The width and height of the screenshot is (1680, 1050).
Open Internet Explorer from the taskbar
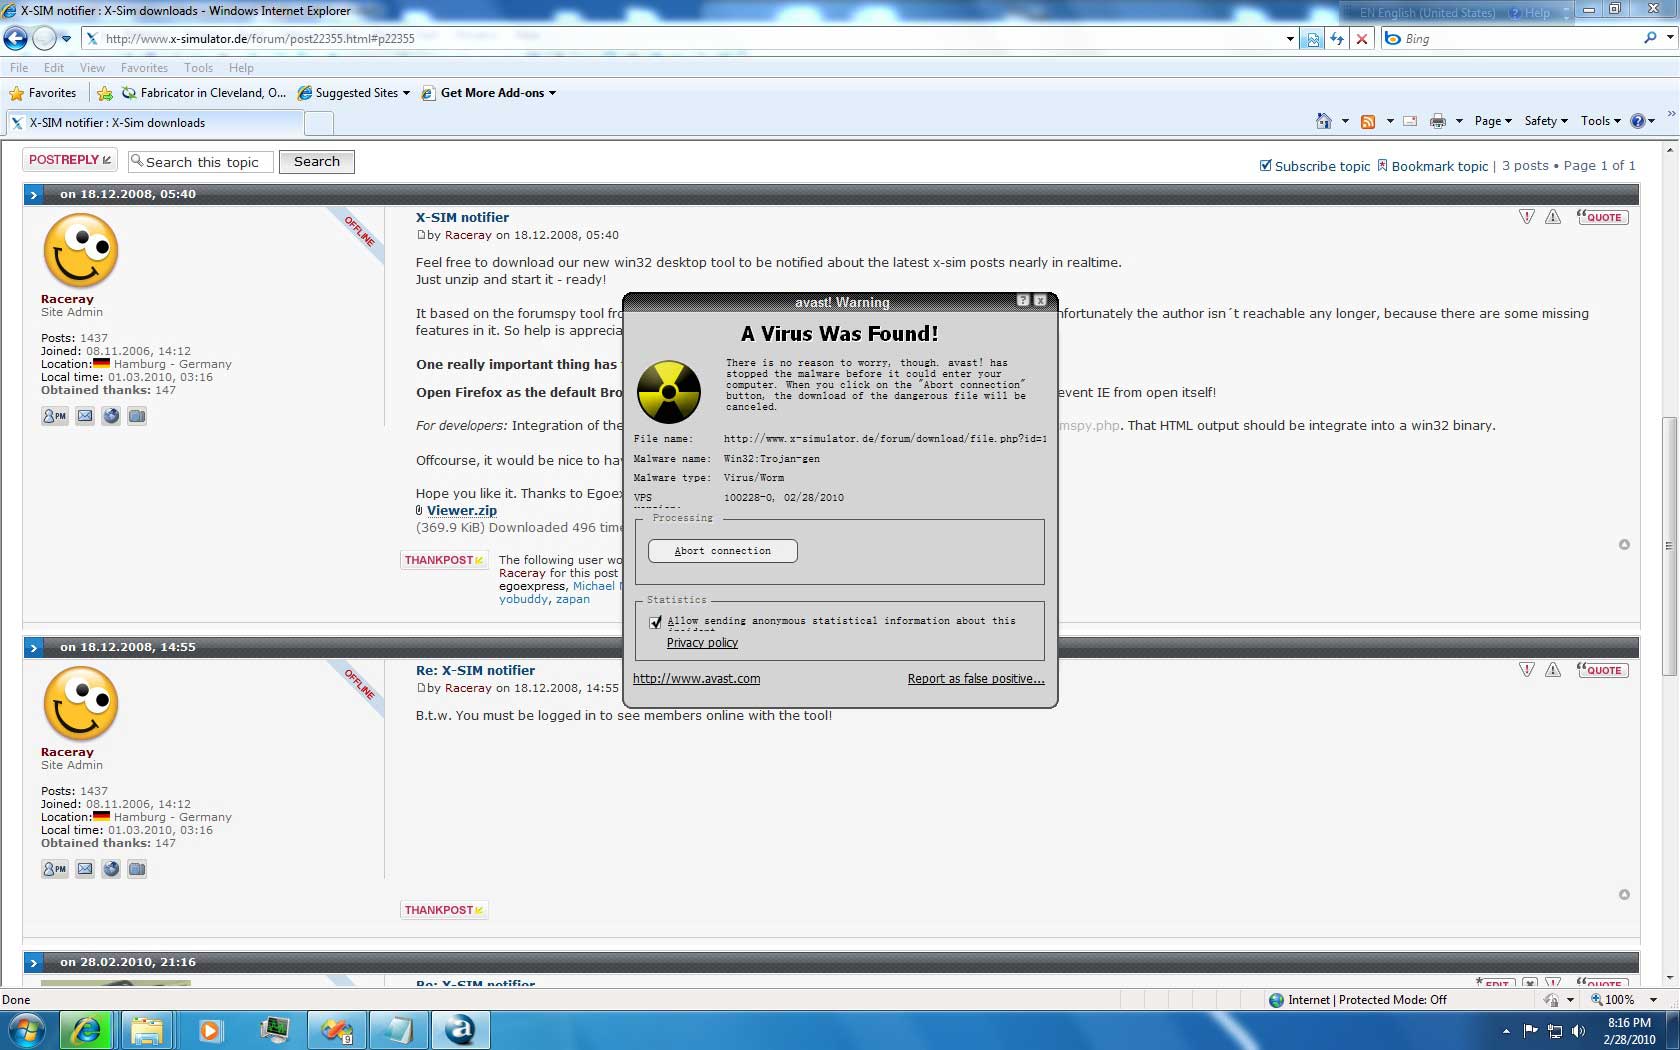click(86, 1030)
